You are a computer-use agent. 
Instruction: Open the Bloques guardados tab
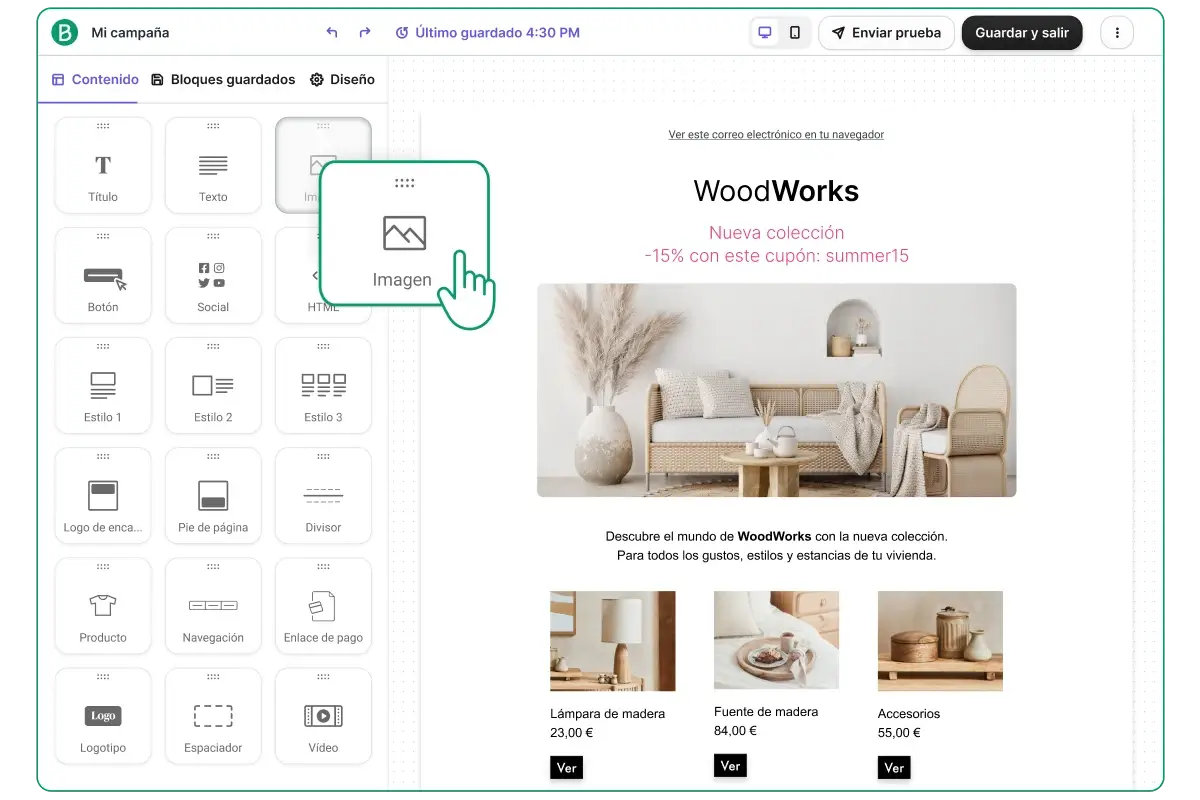coord(223,80)
